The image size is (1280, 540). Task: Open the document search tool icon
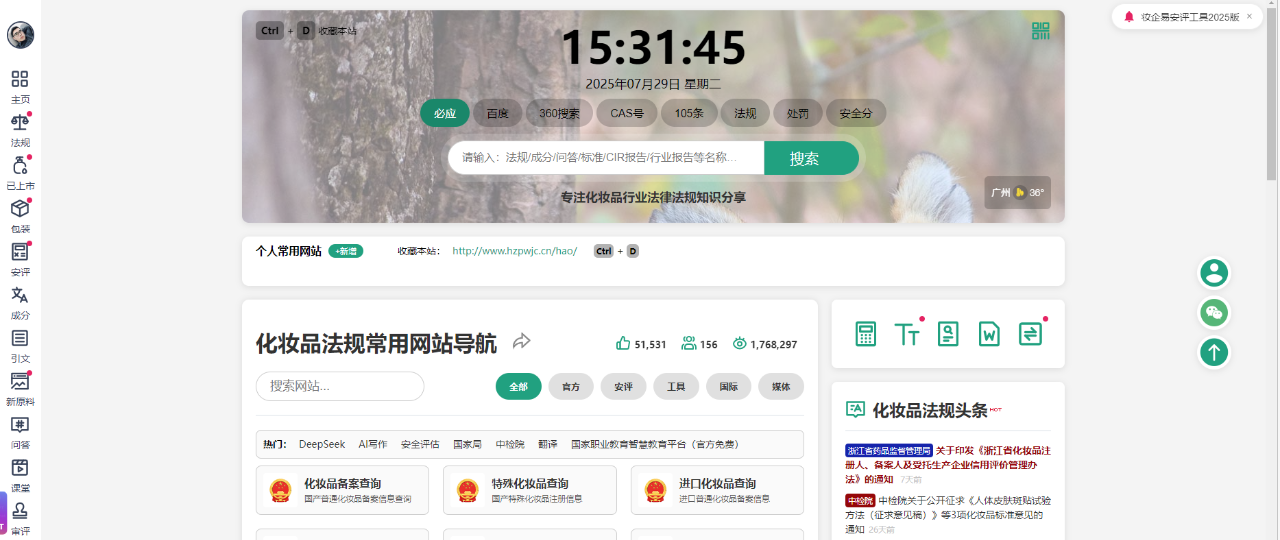pyautogui.click(x=948, y=334)
